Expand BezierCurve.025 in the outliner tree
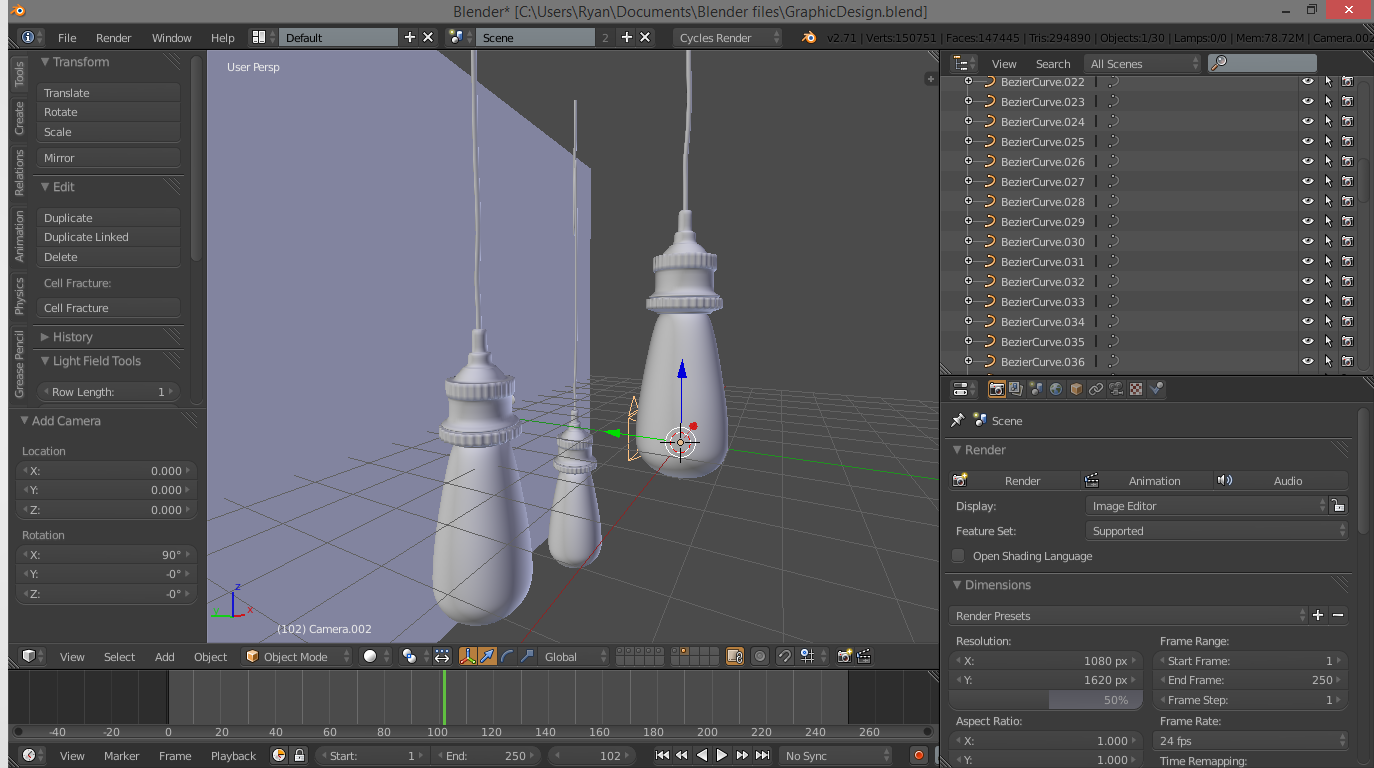The image size is (1374, 768). (x=968, y=142)
